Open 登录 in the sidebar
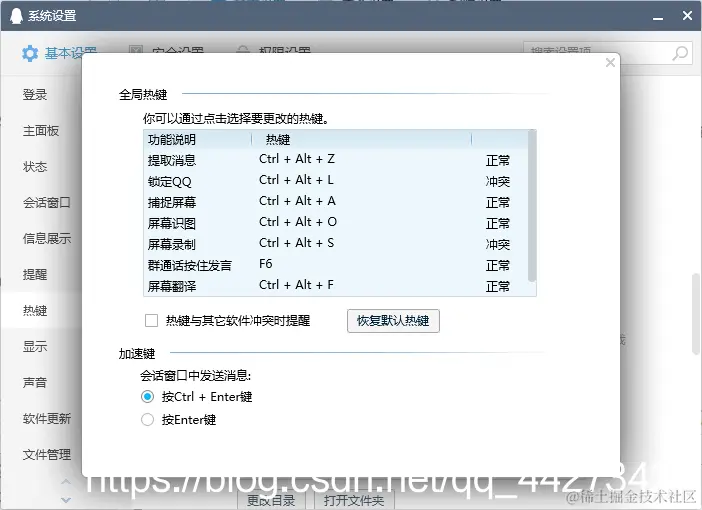The image size is (702, 510). click(35, 94)
